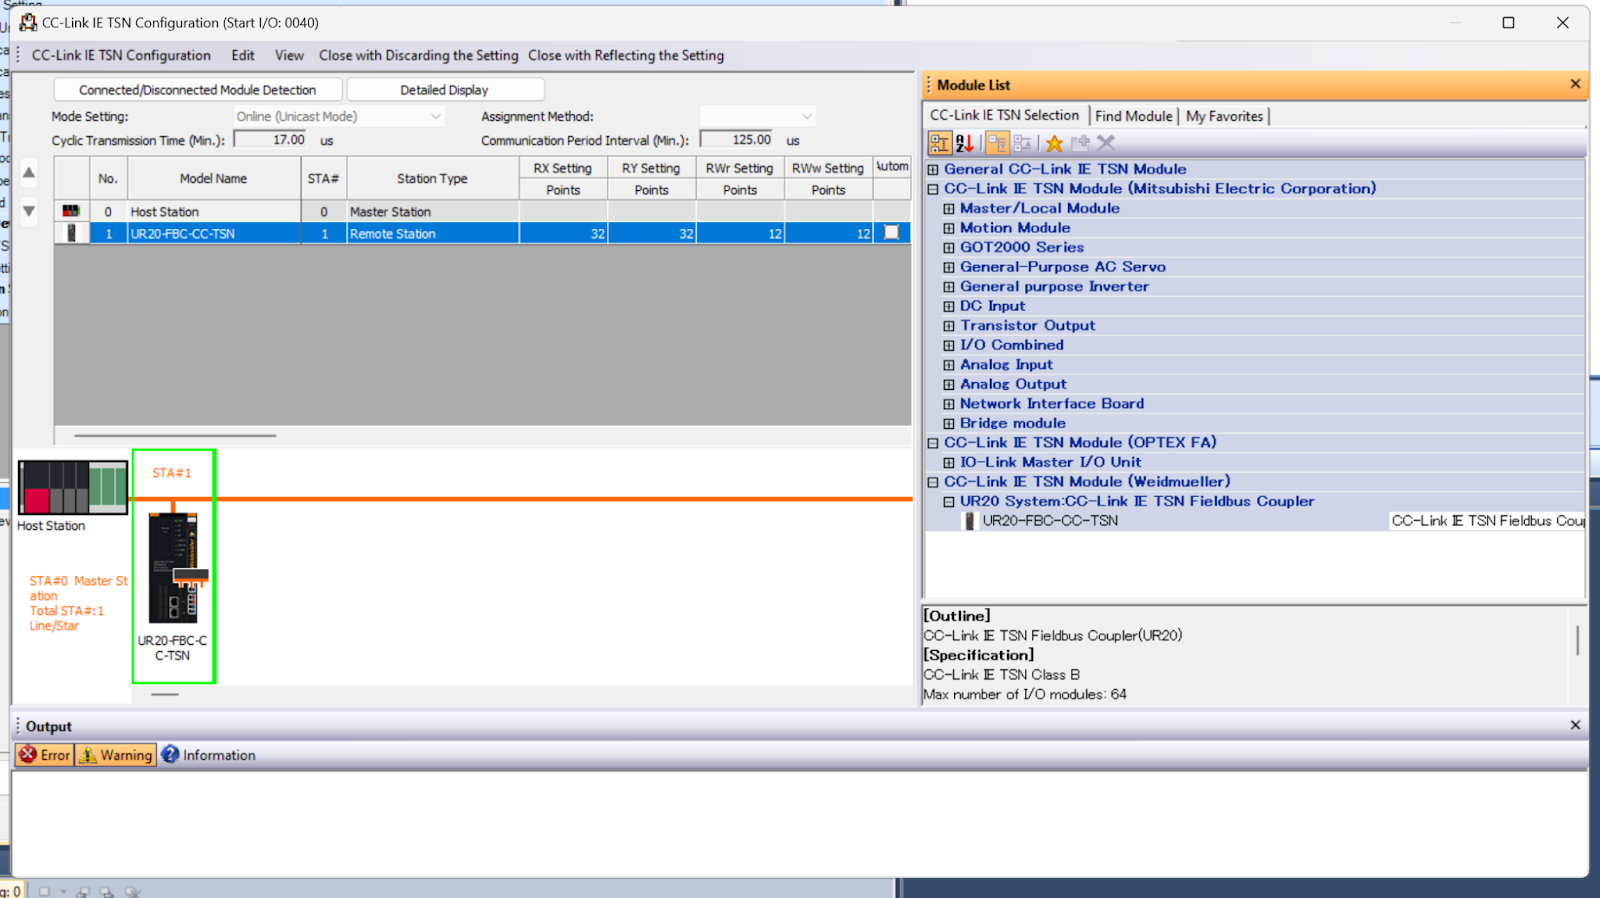Expand the General purpose Inverter node

click(949, 287)
